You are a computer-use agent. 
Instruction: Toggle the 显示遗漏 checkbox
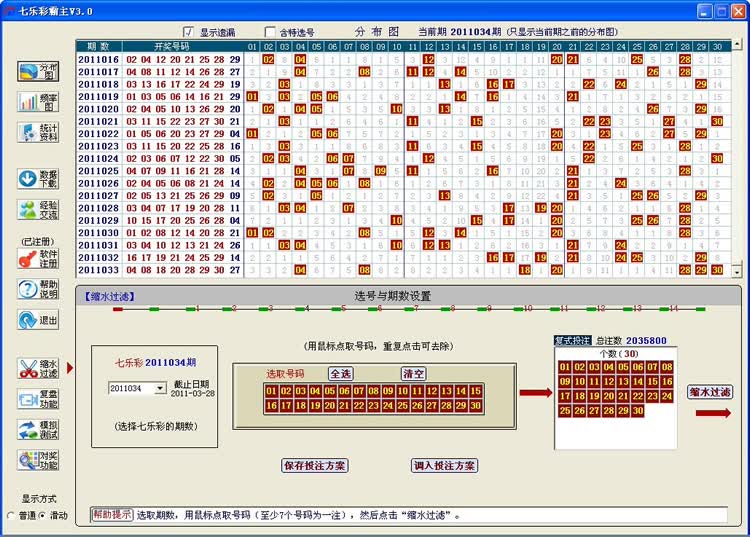pos(188,32)
